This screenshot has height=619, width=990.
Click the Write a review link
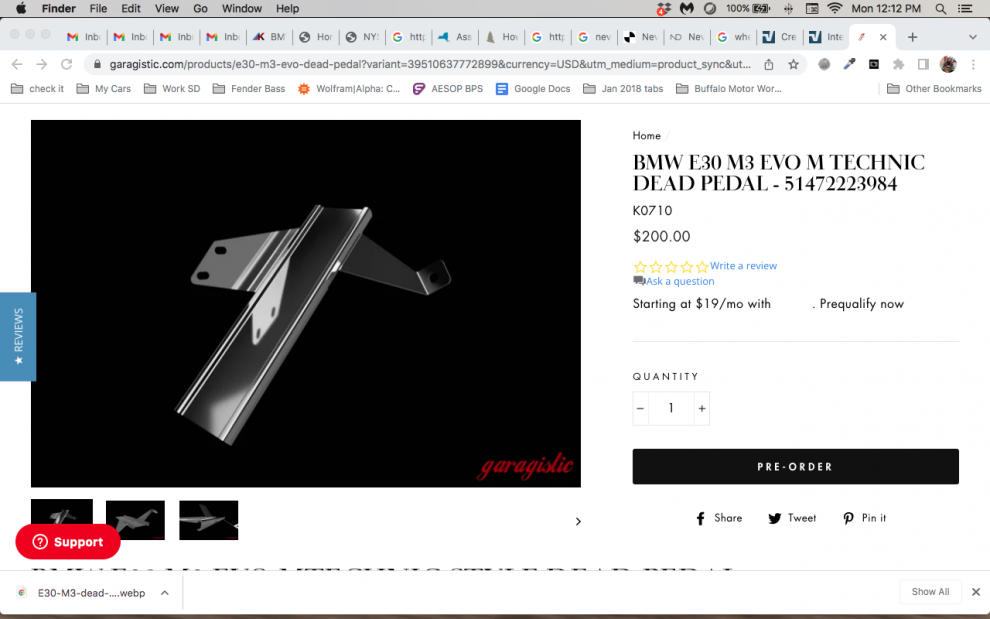(743, 266)
